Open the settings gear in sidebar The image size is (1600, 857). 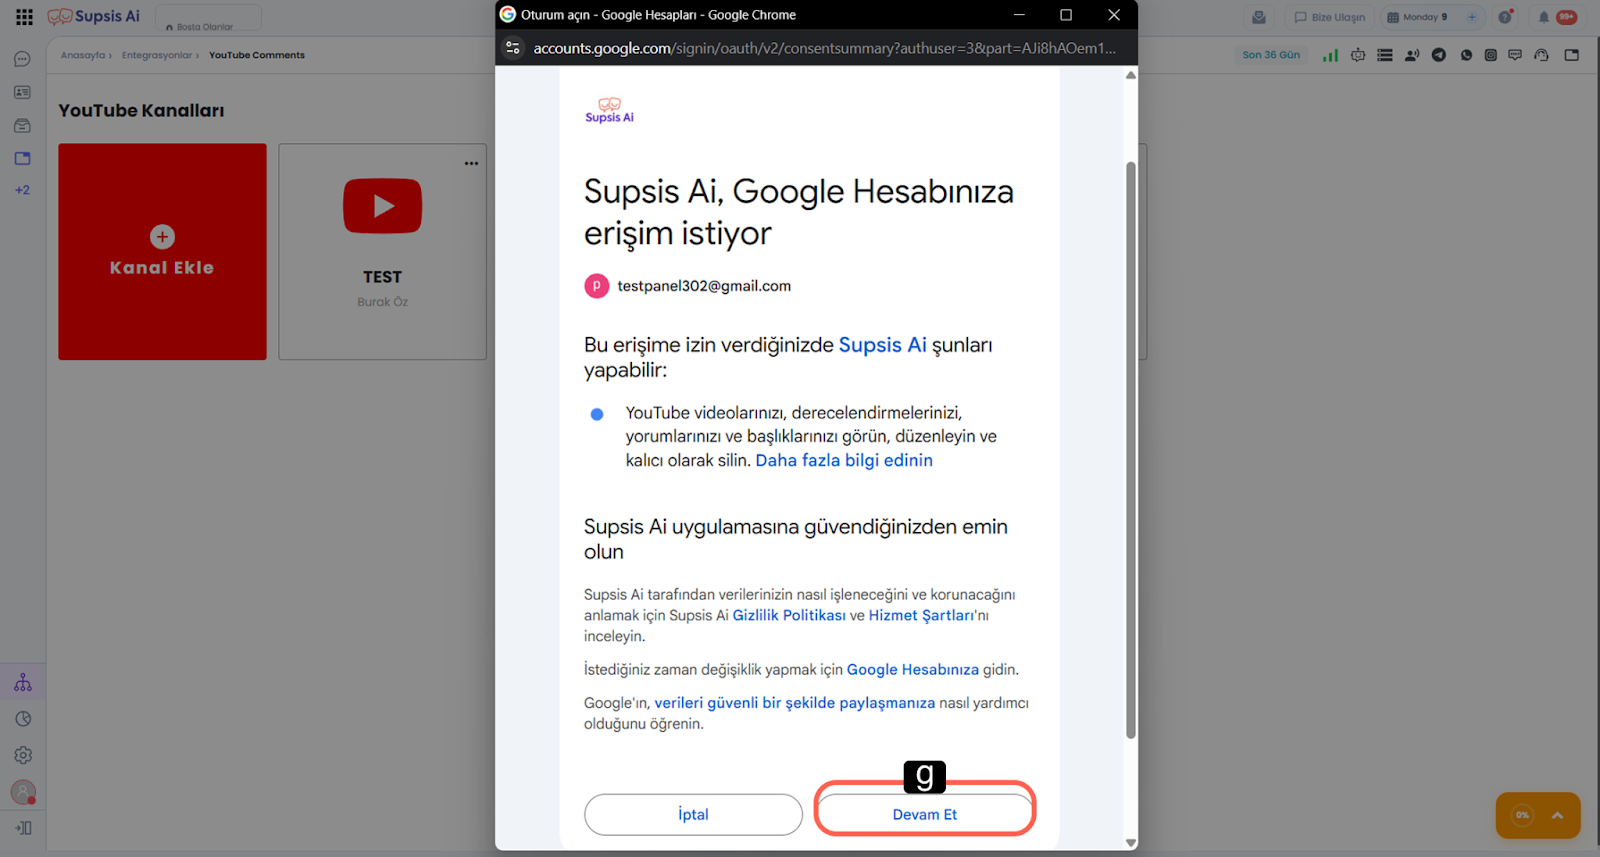(23, 755)
